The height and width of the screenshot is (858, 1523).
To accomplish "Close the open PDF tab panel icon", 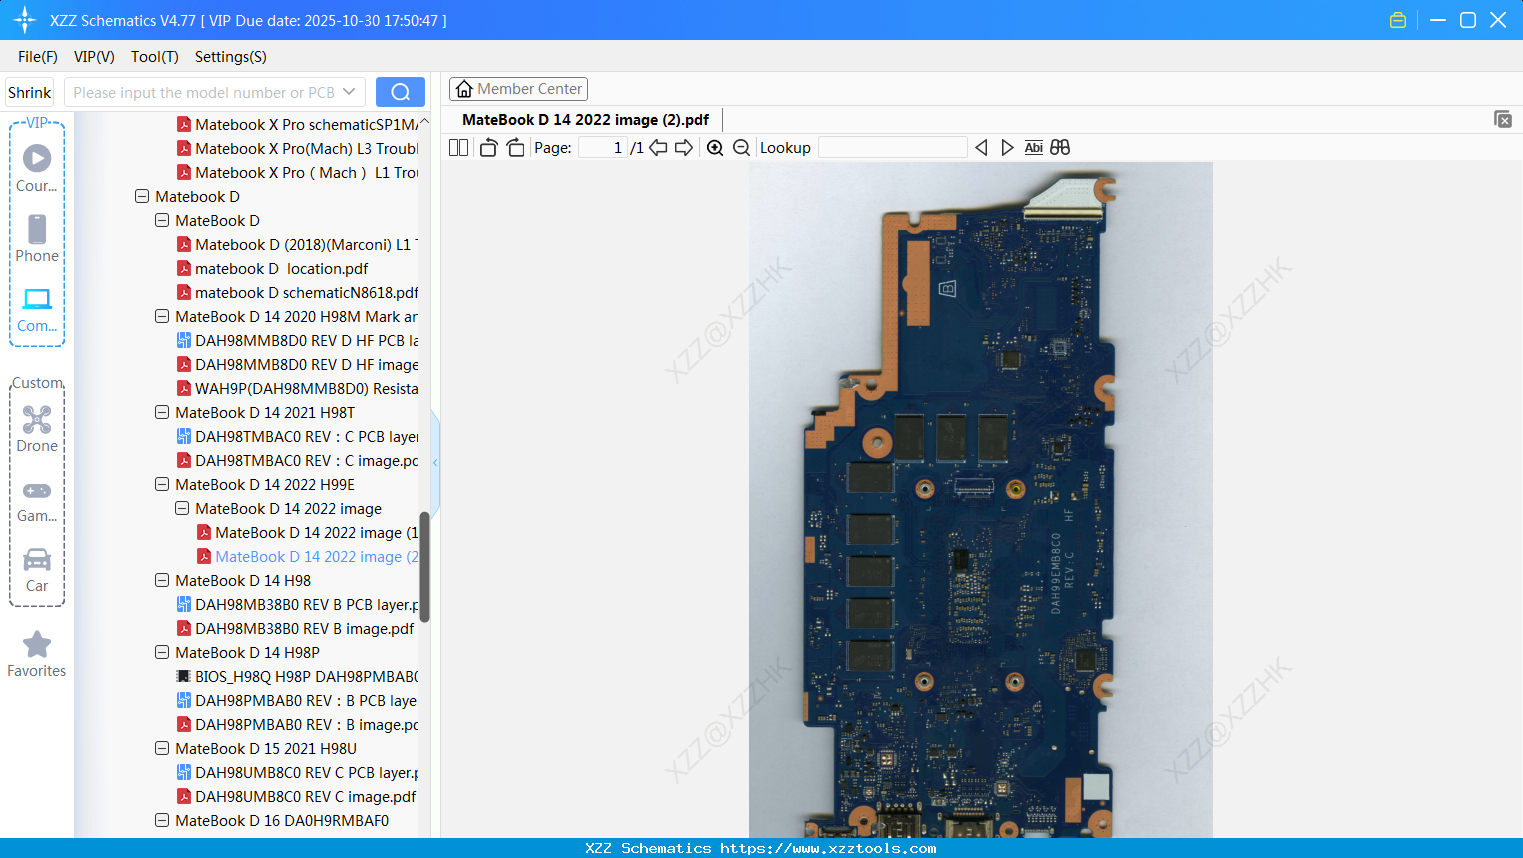I will pyautogui.click(x=1502, y=119).
